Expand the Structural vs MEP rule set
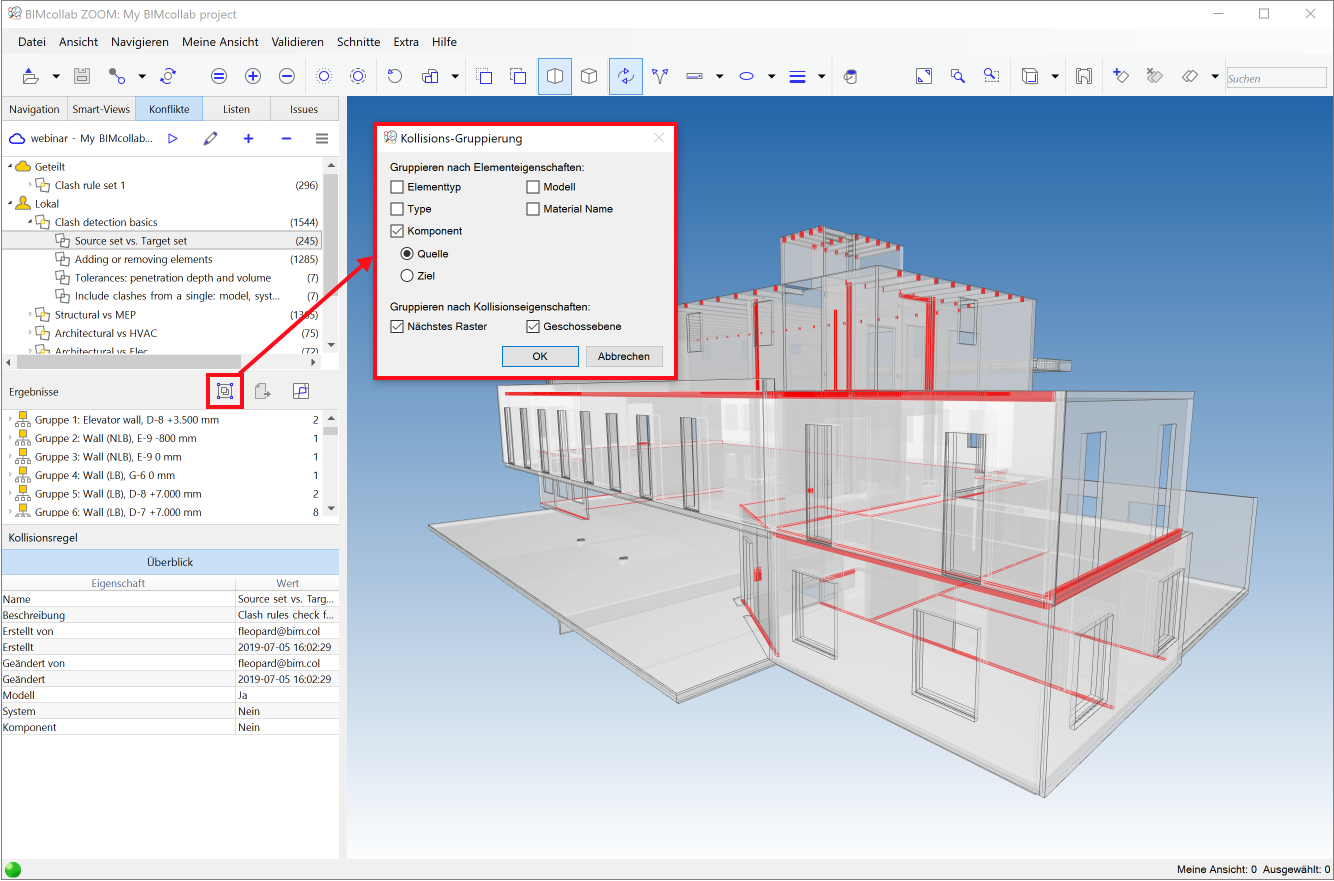The width and height of the screenshot is (1334, 881). (30, 315)
